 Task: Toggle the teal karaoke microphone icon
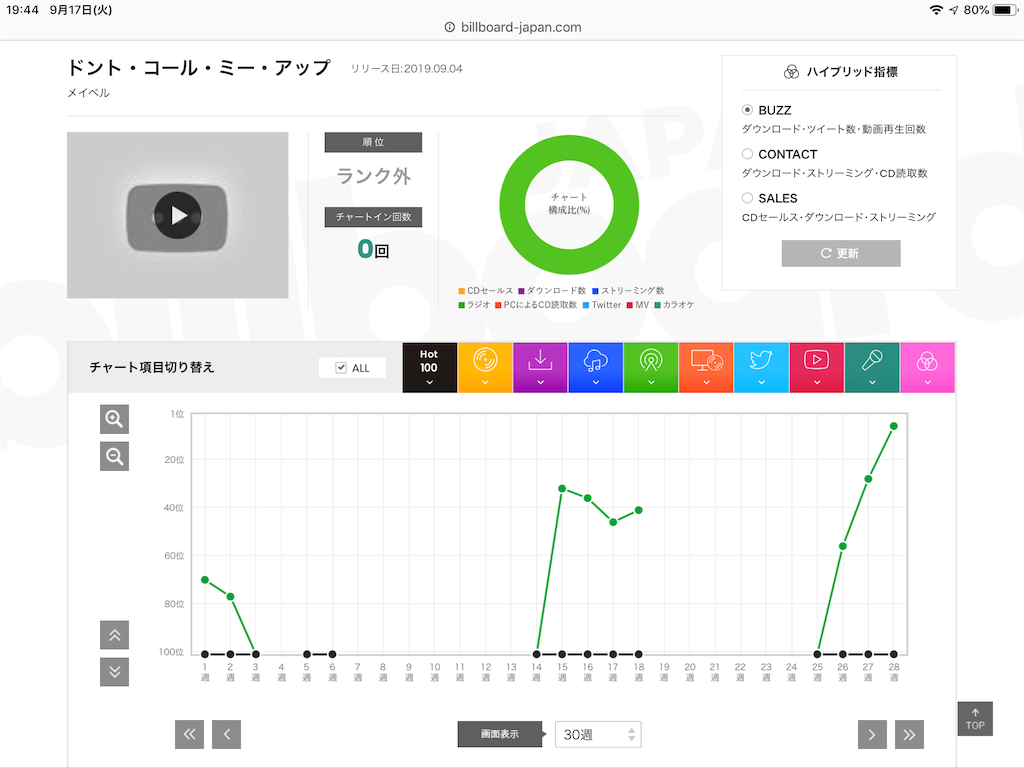click(872, 368)
